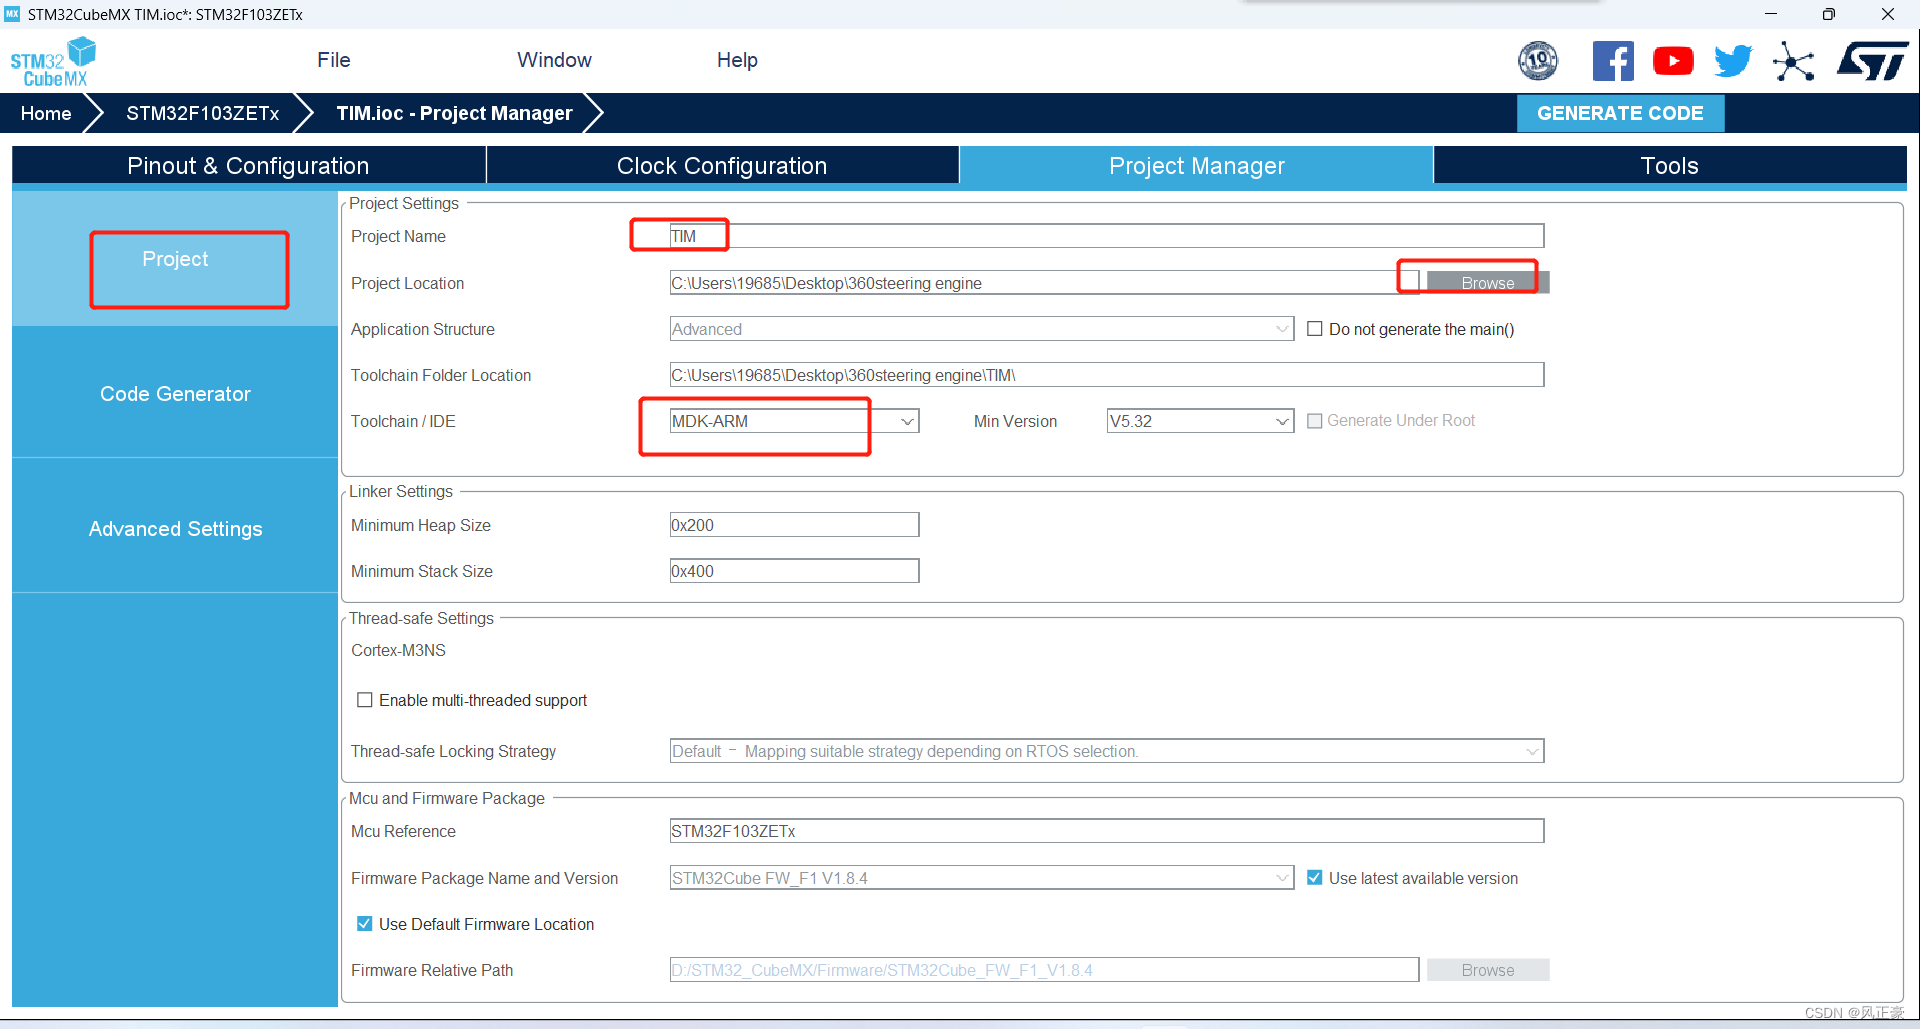
Task: Click Browse next to Firmware Relative Path
Action: (1487, 970)
